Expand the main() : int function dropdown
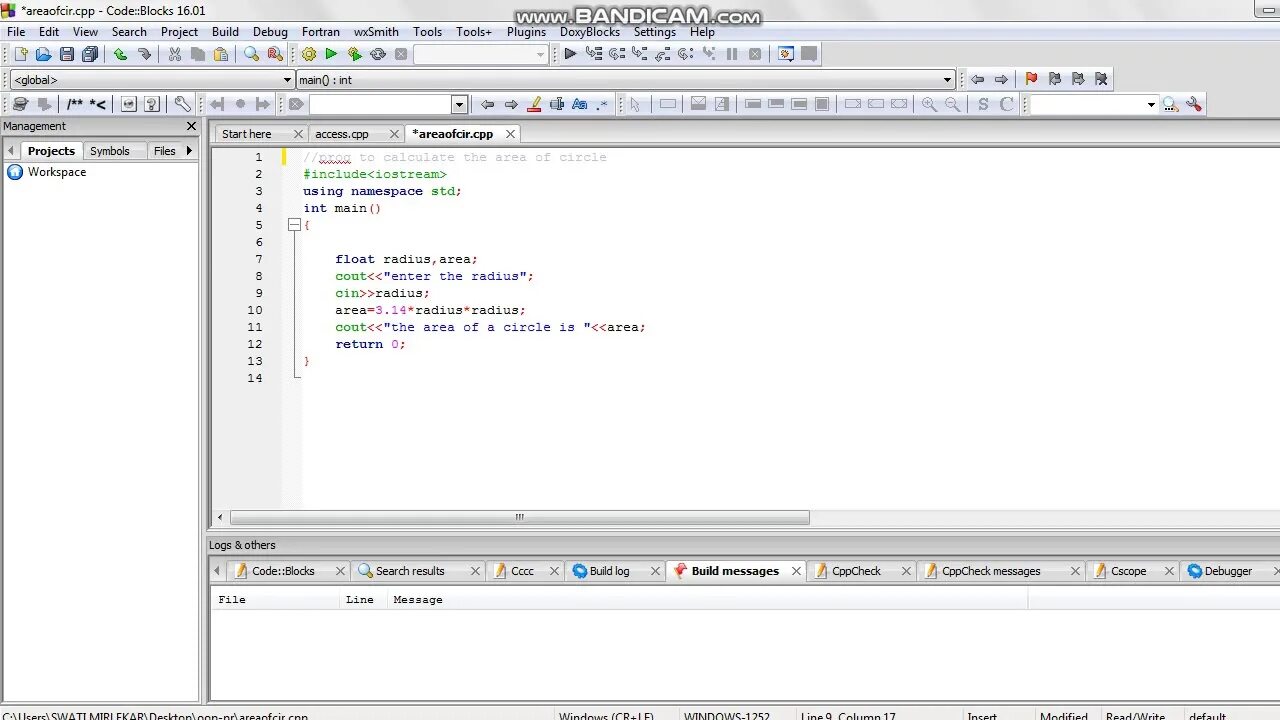 tap(947, 80)
